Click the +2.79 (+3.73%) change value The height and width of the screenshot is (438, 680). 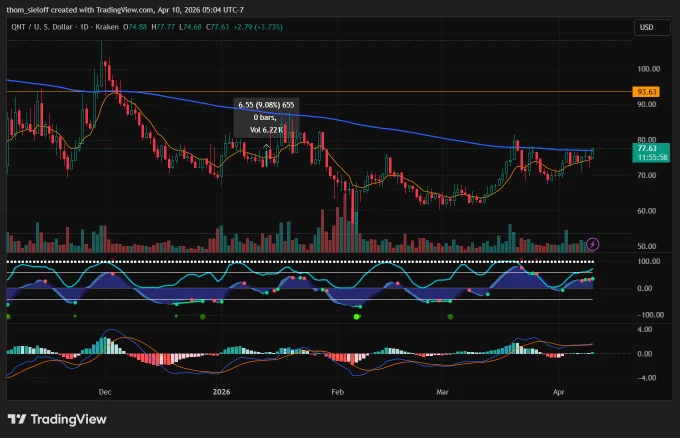click(258, 27)
